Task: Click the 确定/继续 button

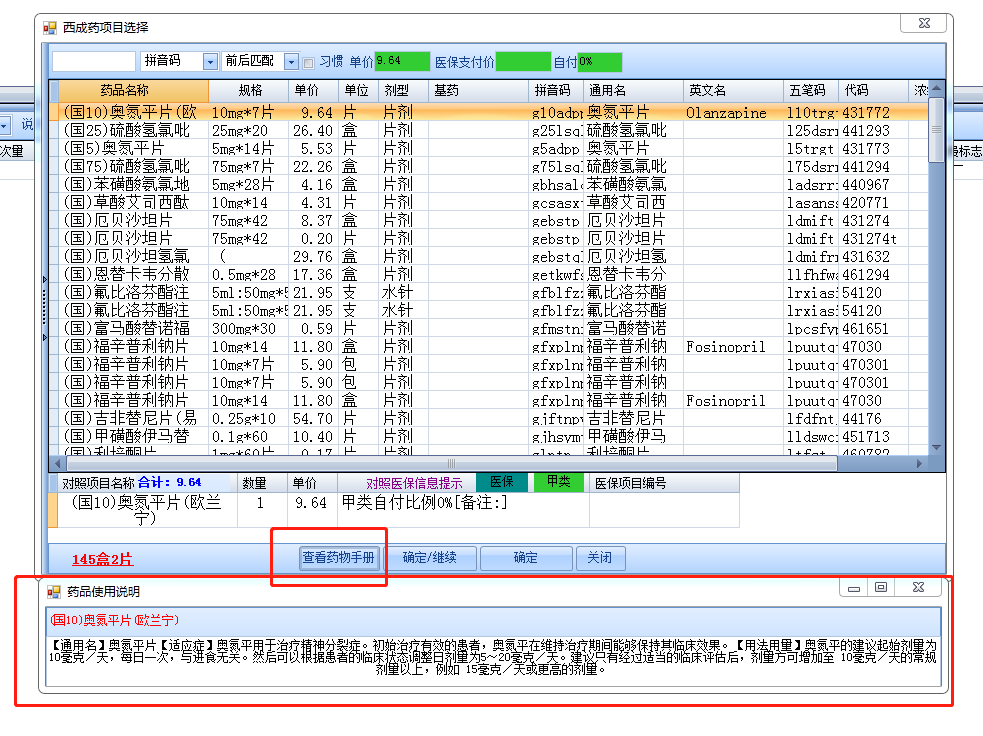Action: (430, 557)
